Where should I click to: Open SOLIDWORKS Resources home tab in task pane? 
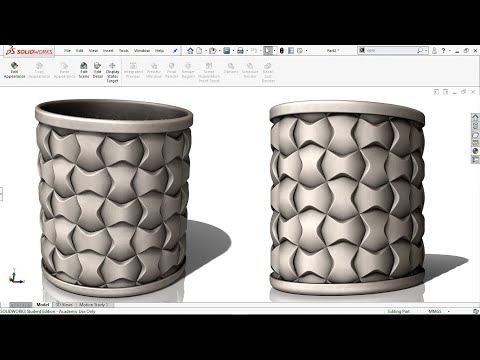pyautogui.click(x=475, y=117)
